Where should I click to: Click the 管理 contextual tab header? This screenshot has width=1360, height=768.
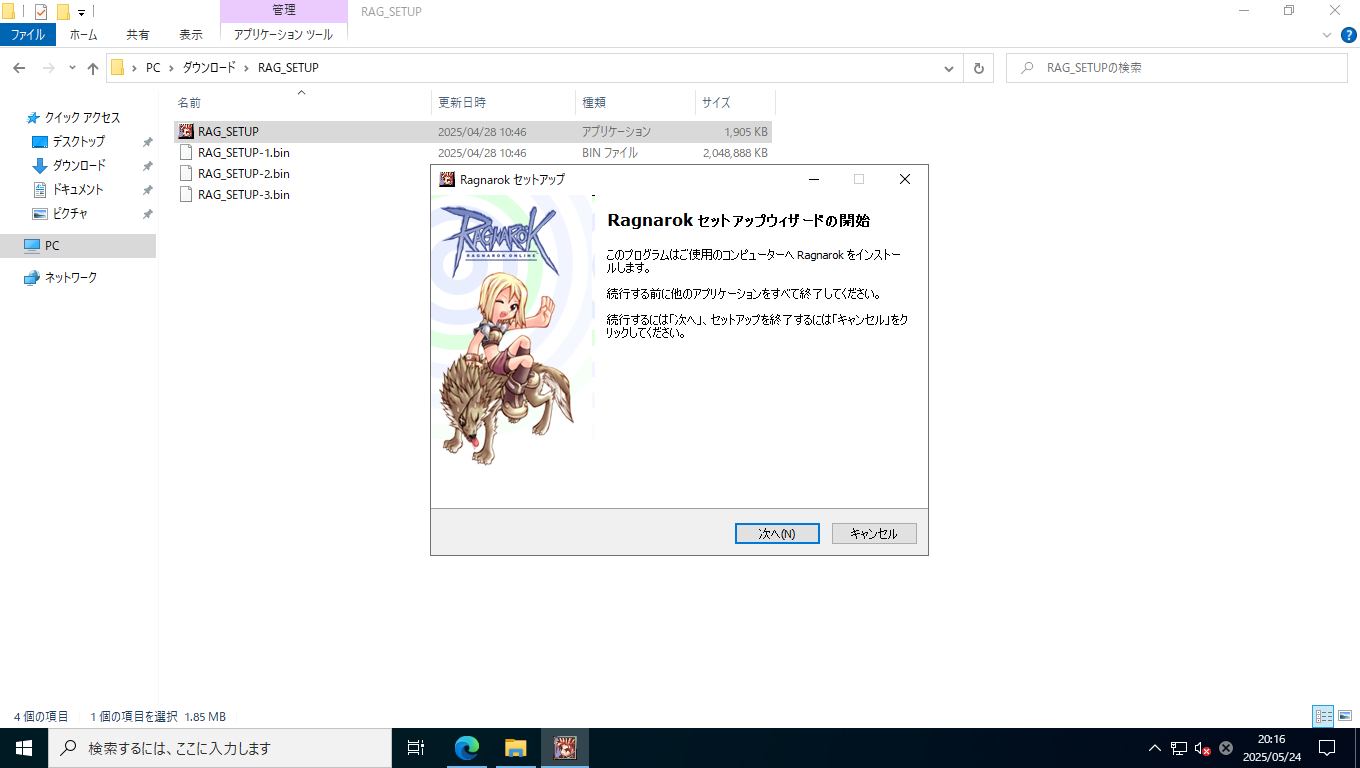coord(284,10)
